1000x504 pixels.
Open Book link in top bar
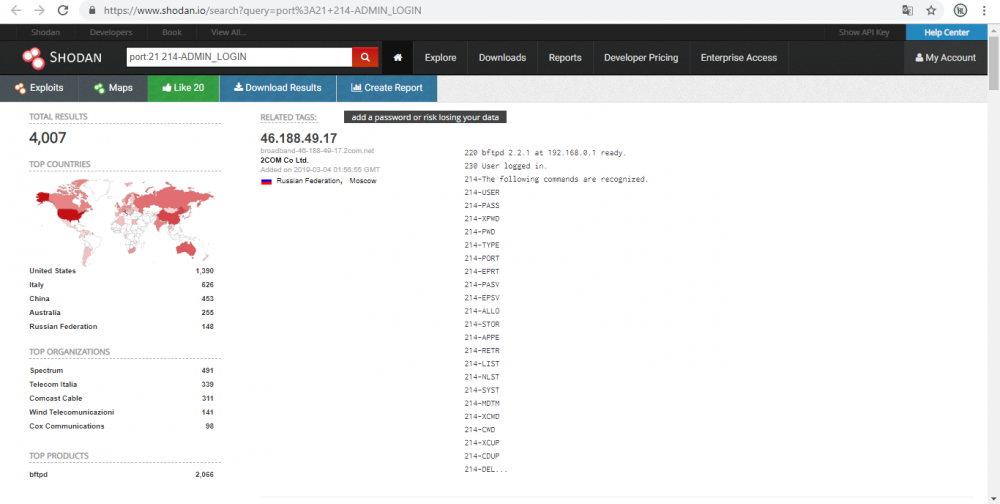click(172, 33)
